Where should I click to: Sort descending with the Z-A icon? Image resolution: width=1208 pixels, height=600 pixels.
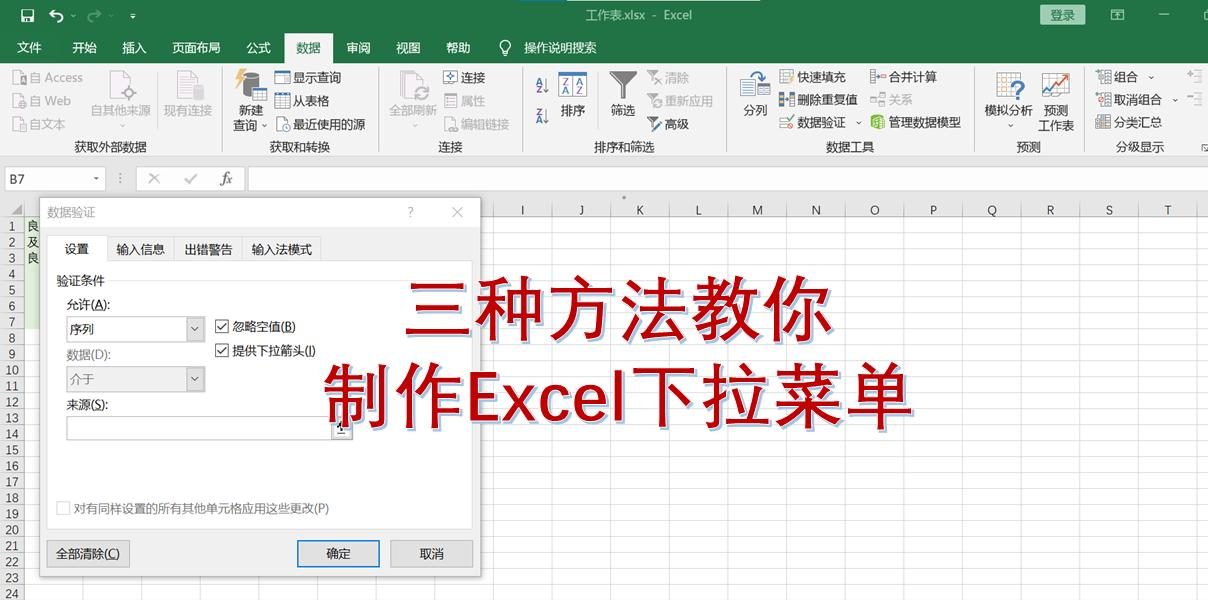[x=542, y=115]
